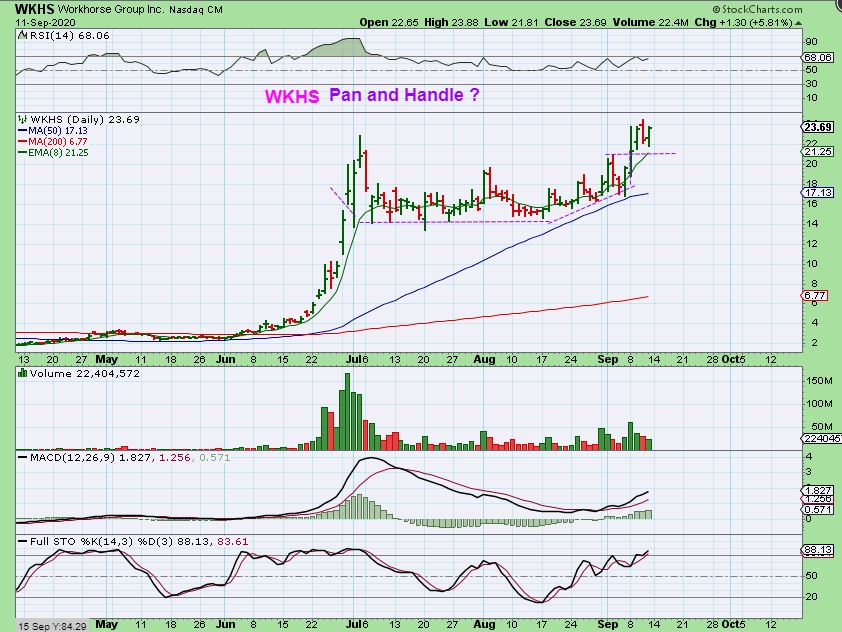Click the StockCharts.com copyright mark
Viewport: 842px width, 632px height.
[757, 9]
